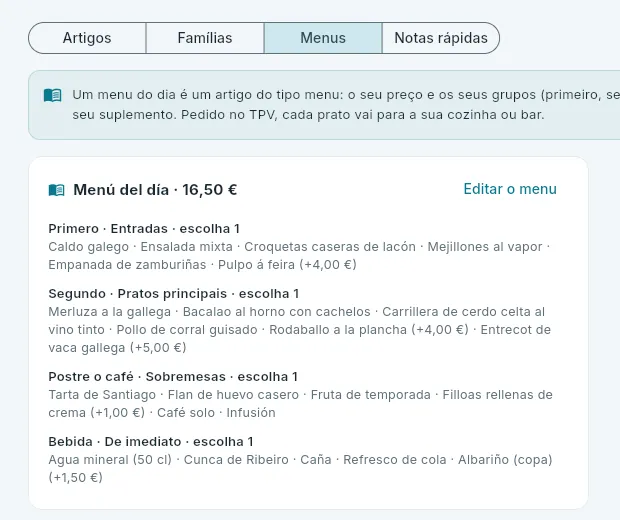620x520 pixels.
Task: Click Bacalao al horno con cachelos
Action: click(x=276, y=312)
